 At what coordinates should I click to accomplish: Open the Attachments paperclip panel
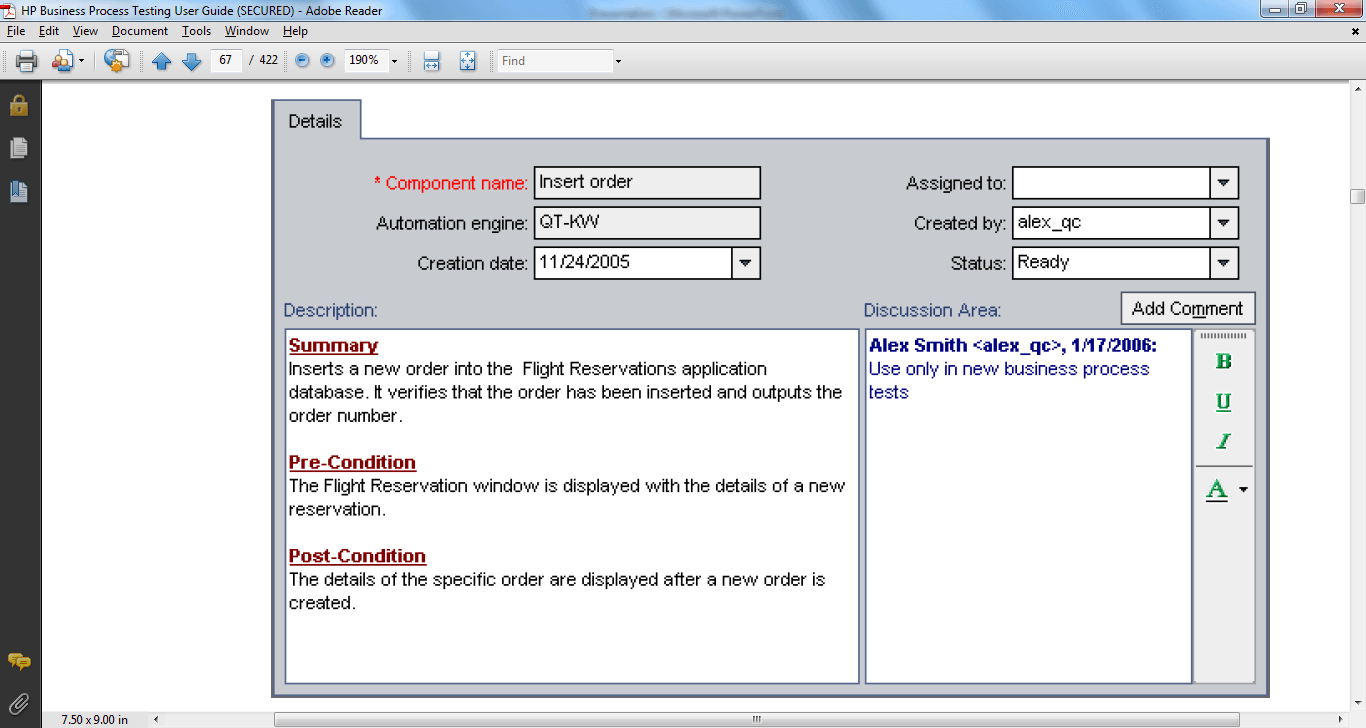pos(19,703)
